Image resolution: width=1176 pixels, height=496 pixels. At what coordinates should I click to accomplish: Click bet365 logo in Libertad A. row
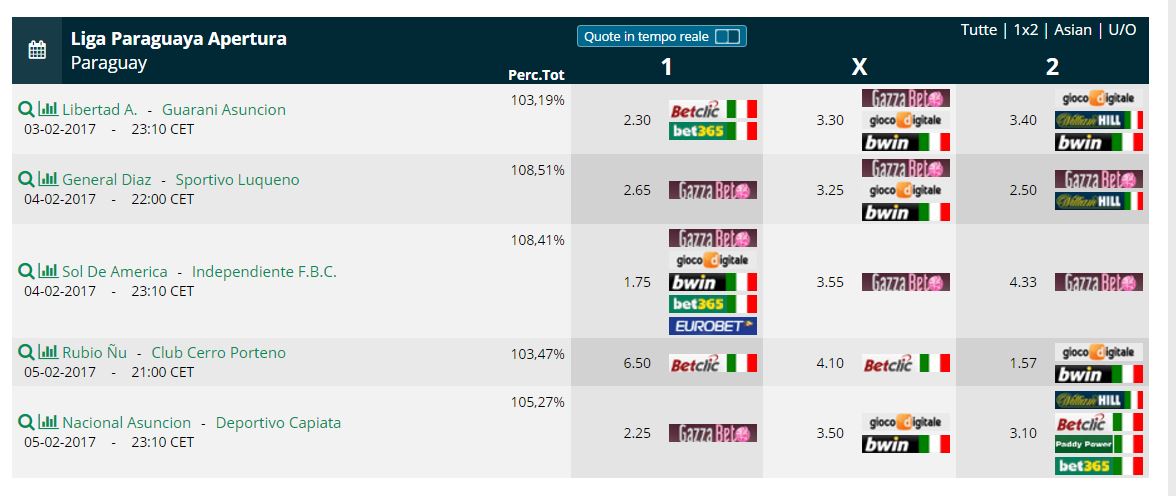(x=712, y=131)
